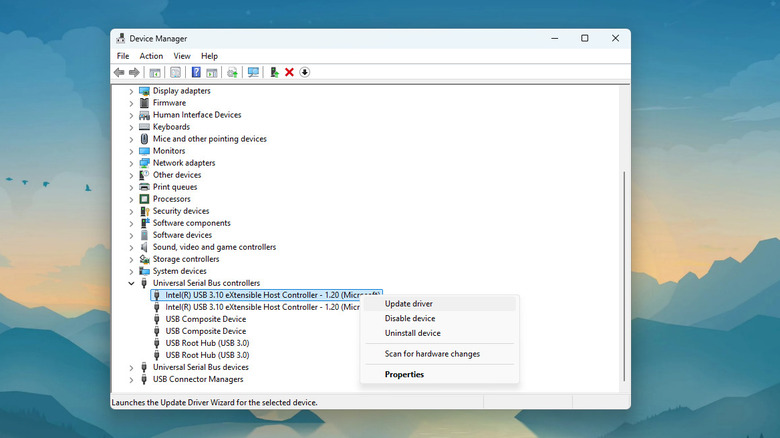This screenshot has width=780, height=438.
Task: Click the forward arrow in the toolbar
Action: click(134, 72)
